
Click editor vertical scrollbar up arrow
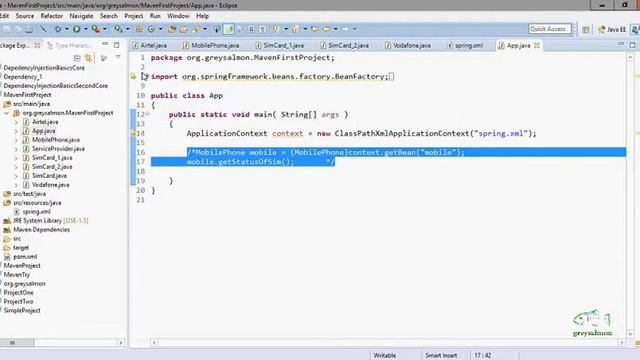coord(630,58)
